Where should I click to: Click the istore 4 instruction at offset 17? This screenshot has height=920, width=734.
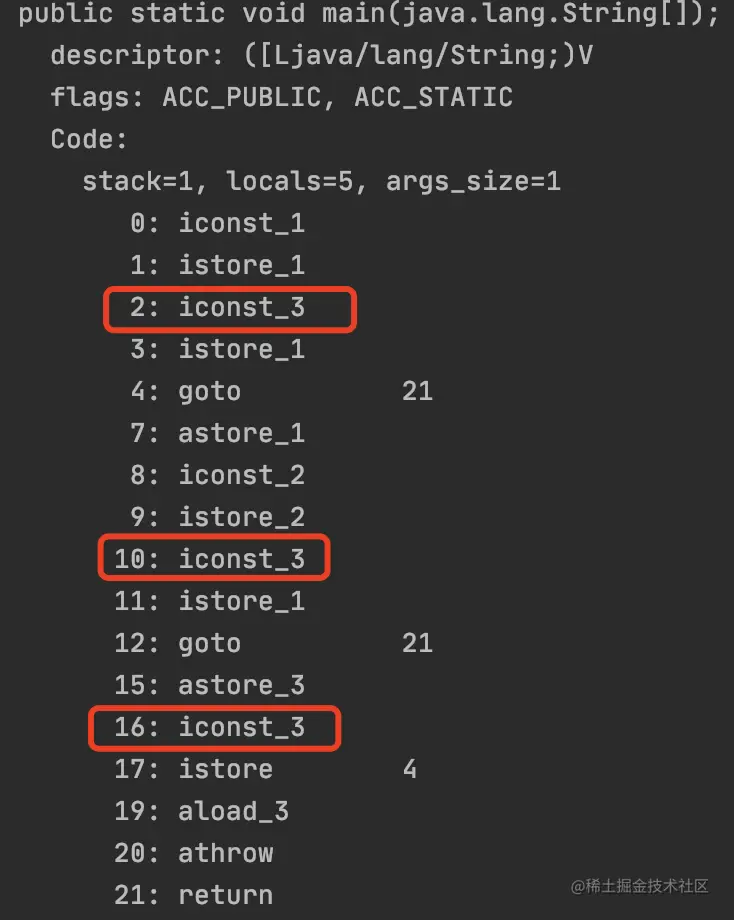click(x=266, y=770)
